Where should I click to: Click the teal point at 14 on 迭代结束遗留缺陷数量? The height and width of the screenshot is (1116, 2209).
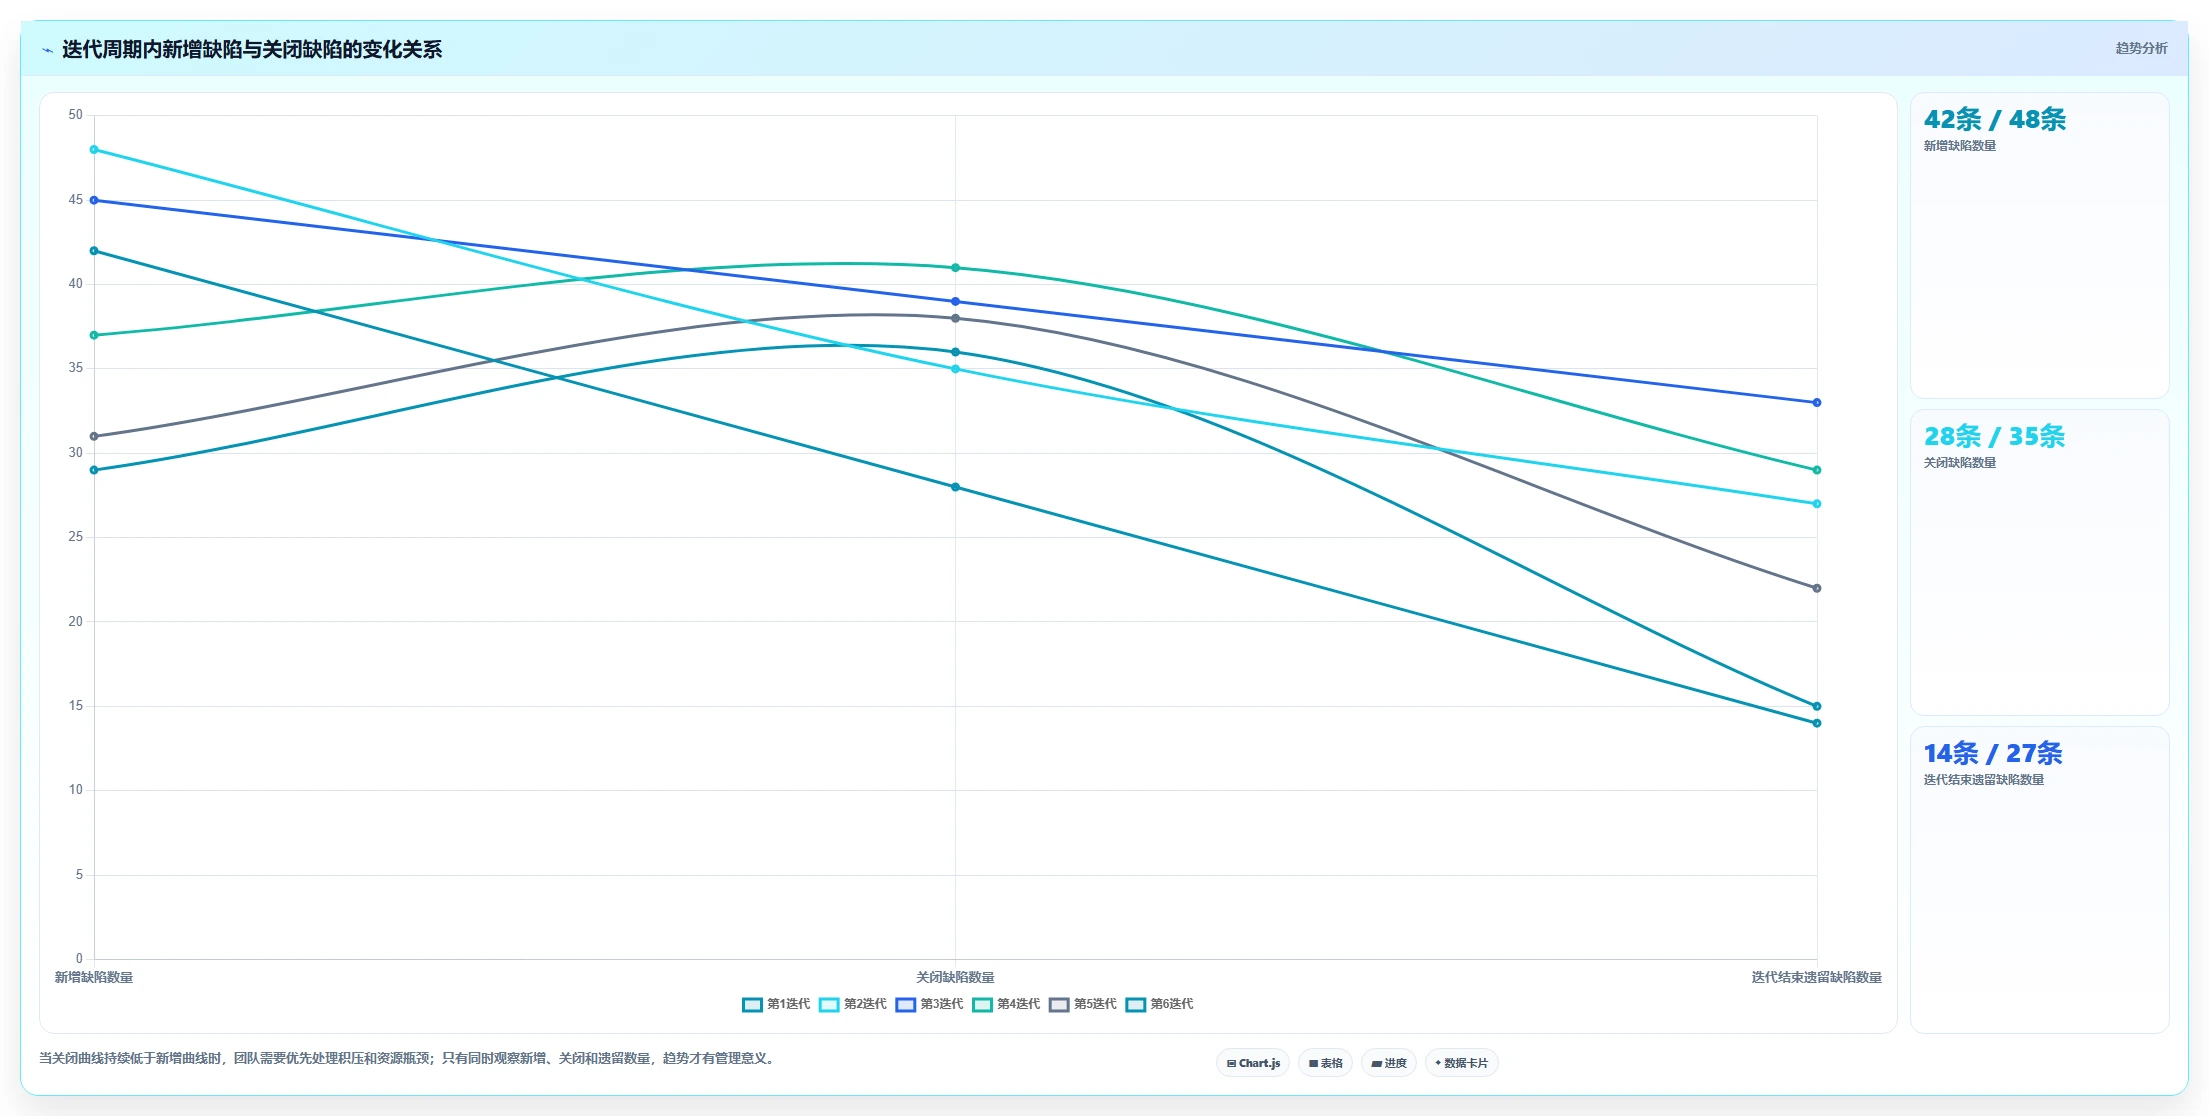[x=1817, y=723]
